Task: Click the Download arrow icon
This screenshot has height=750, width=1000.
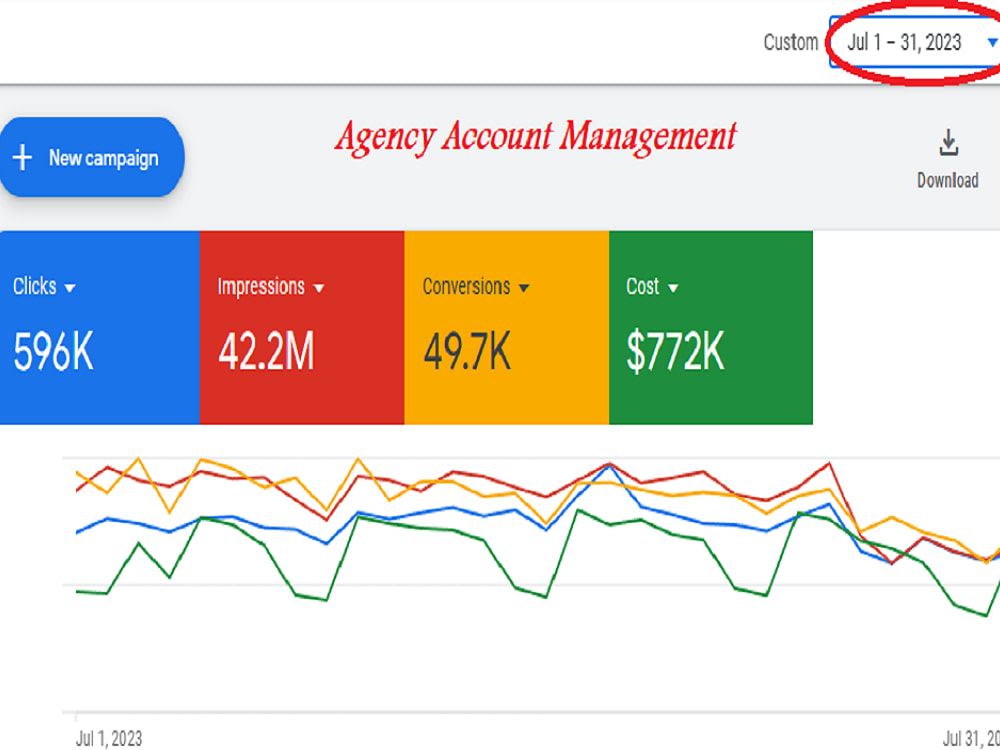Action: click(x=948, y=143)
